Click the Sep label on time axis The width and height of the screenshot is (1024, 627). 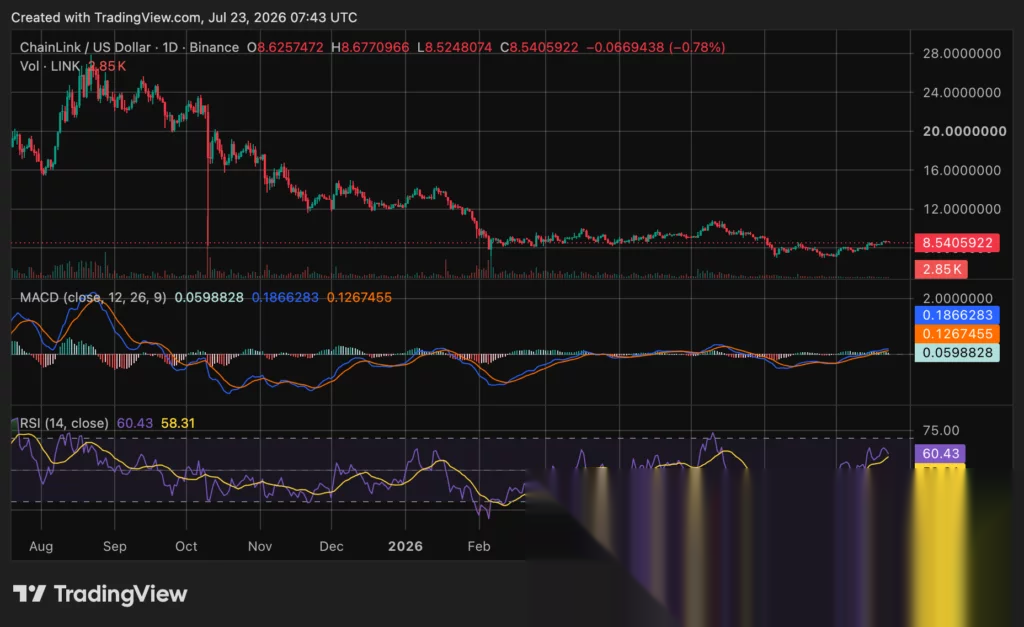[114, 546]
